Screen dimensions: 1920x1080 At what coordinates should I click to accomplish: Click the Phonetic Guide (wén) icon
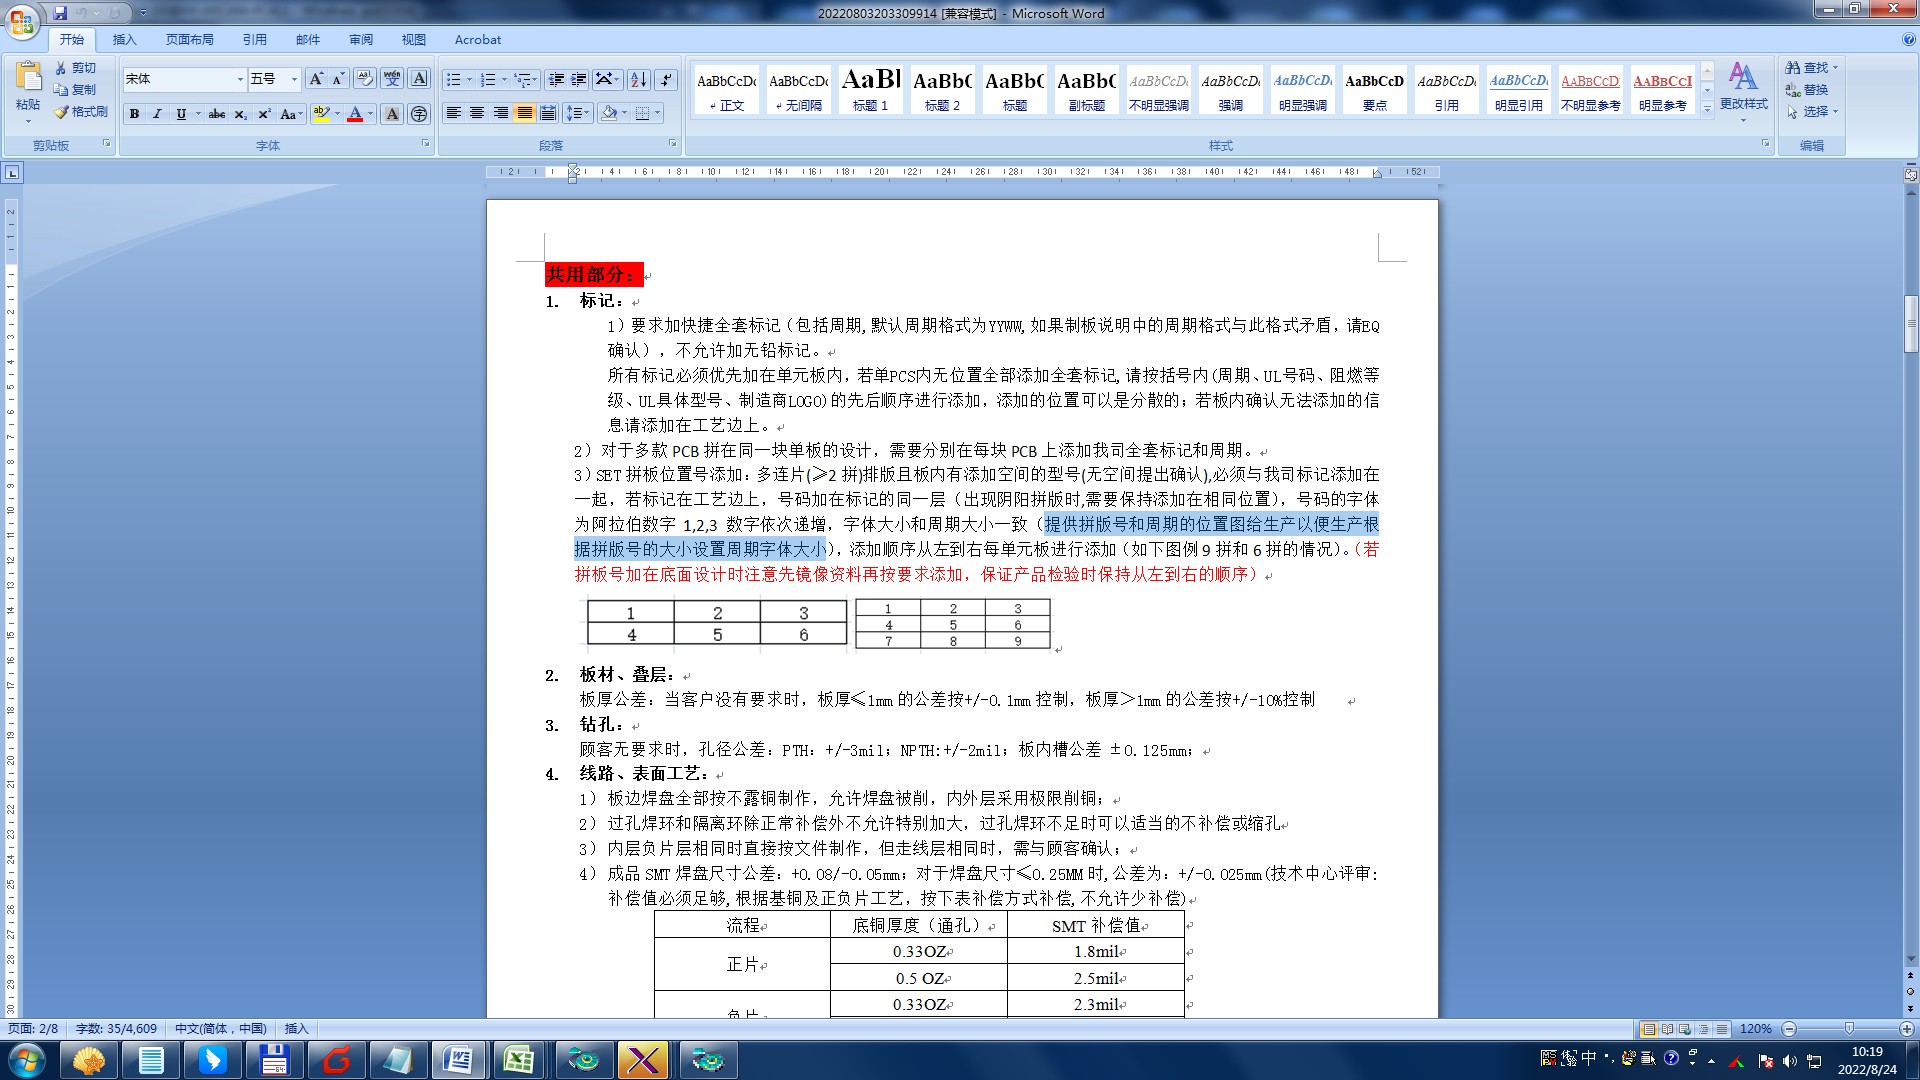click(x=392, y=79)
